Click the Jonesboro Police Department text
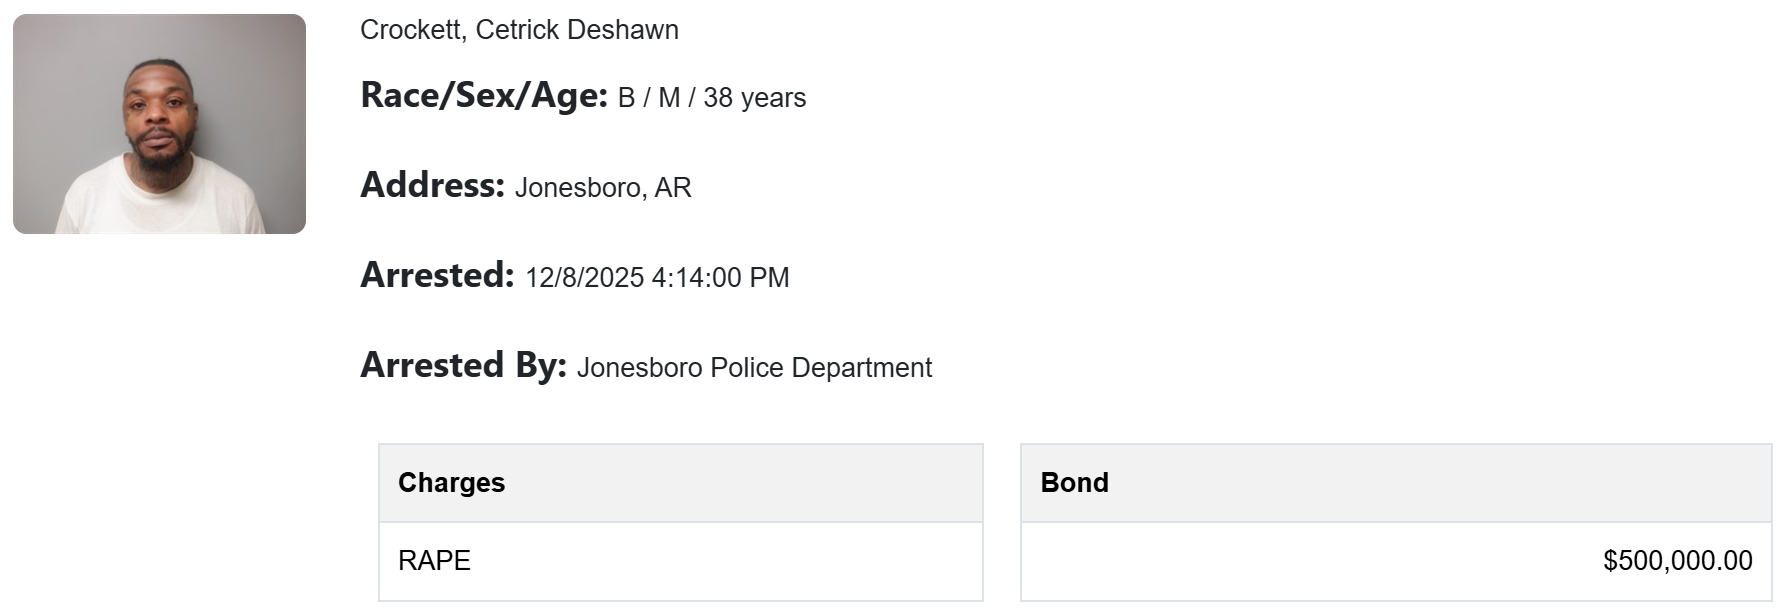 coord(754,368)
